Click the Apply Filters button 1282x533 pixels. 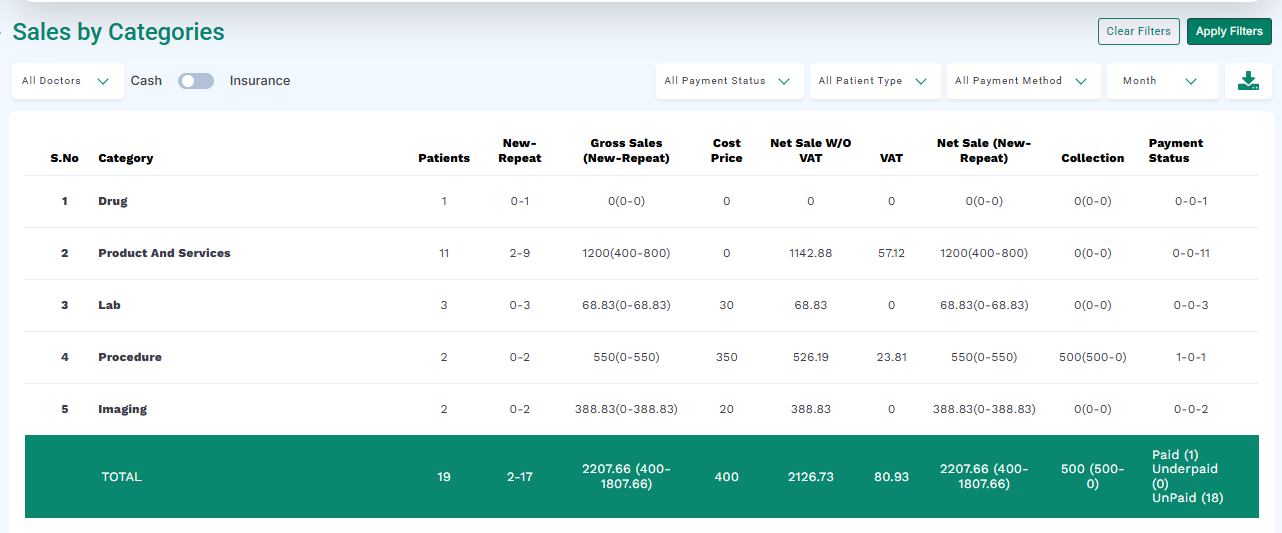pyautogui.click(x=1229, y=31)
